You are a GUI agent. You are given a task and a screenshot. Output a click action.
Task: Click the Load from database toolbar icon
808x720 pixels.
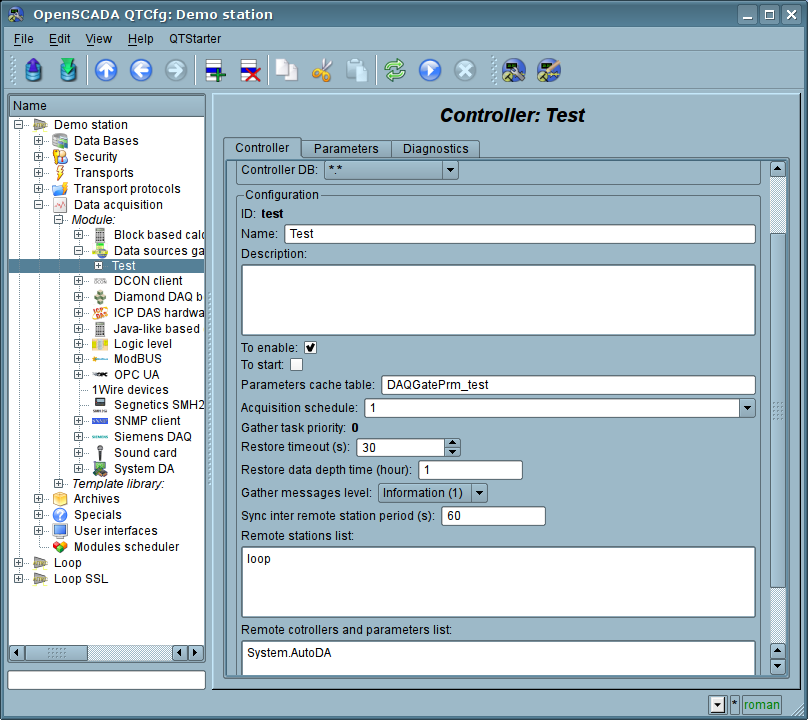(x=34, y=70)
